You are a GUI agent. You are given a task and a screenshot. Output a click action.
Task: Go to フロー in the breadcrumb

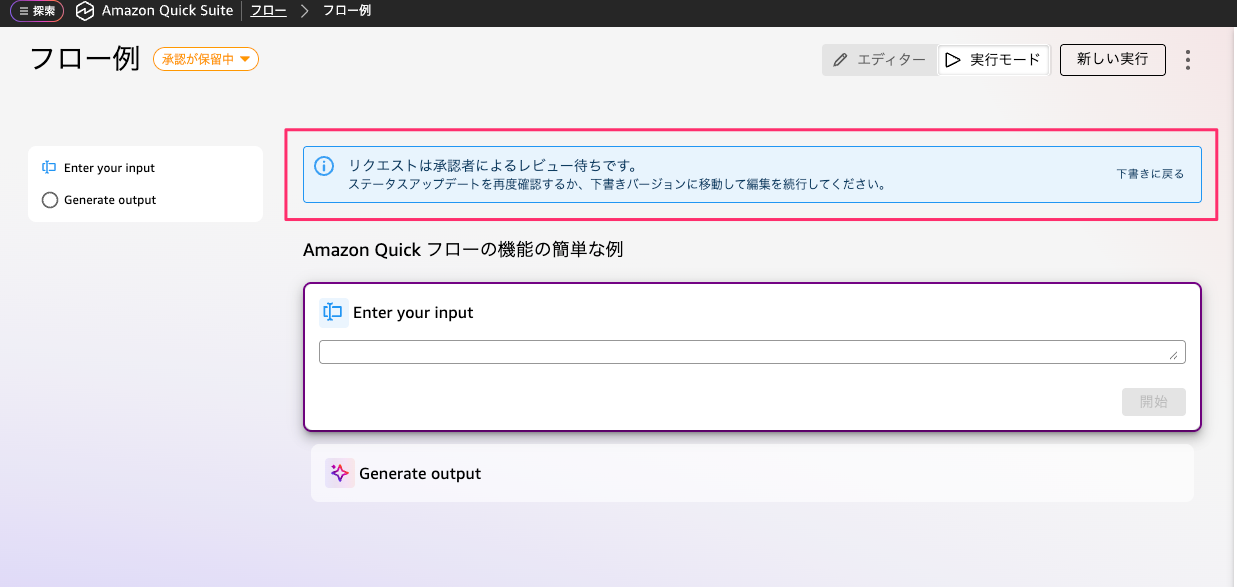(268, 11)
